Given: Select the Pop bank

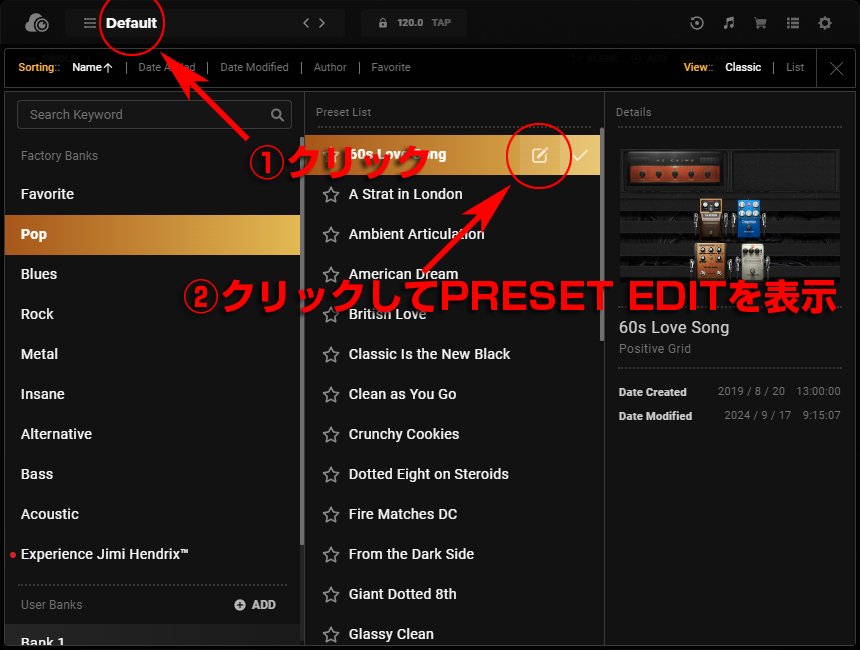Looking at the screenshot, I should point(152,235).
